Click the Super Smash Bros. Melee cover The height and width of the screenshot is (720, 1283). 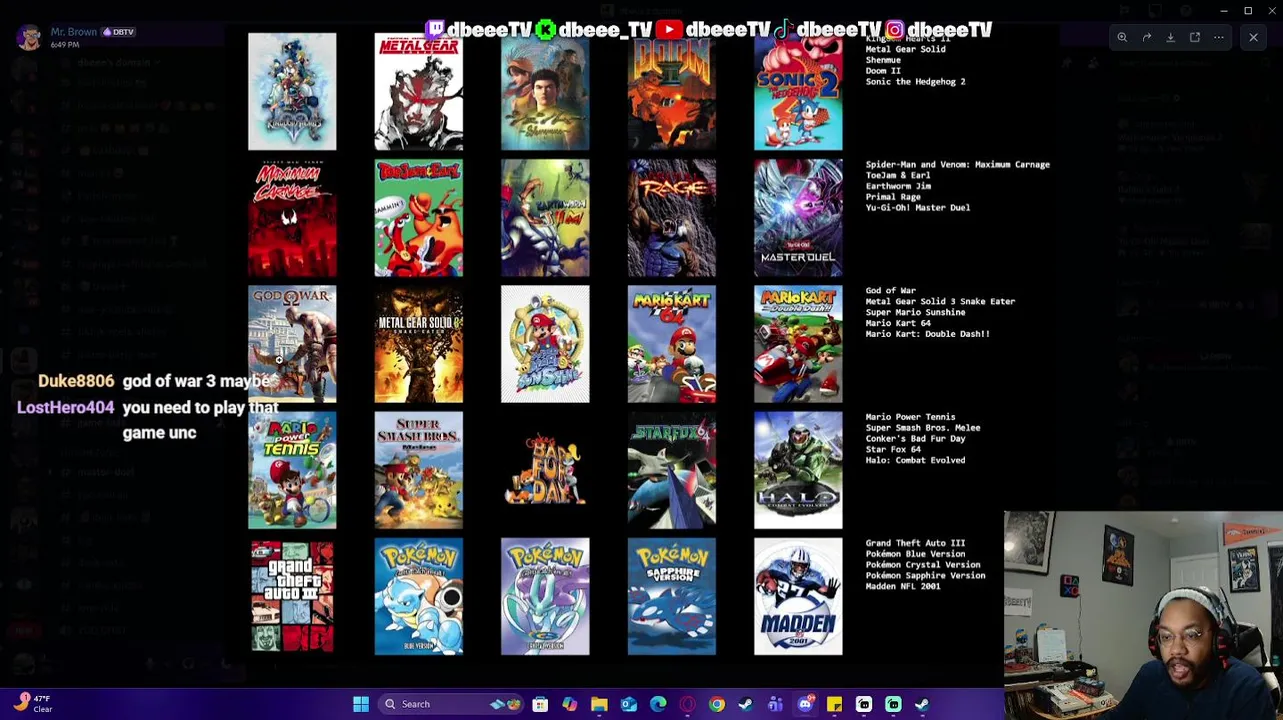419,470
